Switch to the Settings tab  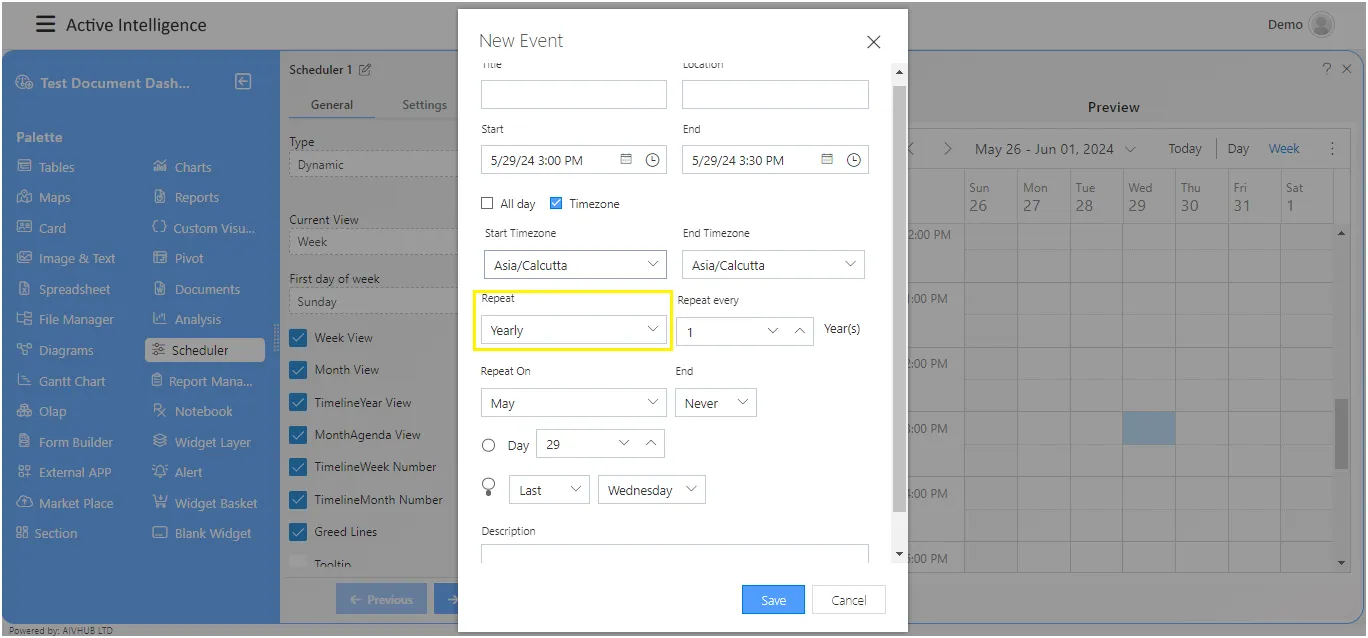point(424,104)
